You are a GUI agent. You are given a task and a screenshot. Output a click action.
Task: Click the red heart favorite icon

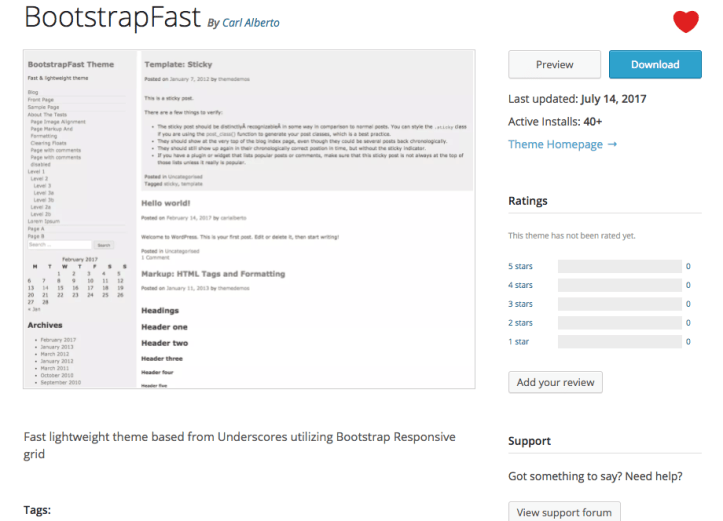685,21
